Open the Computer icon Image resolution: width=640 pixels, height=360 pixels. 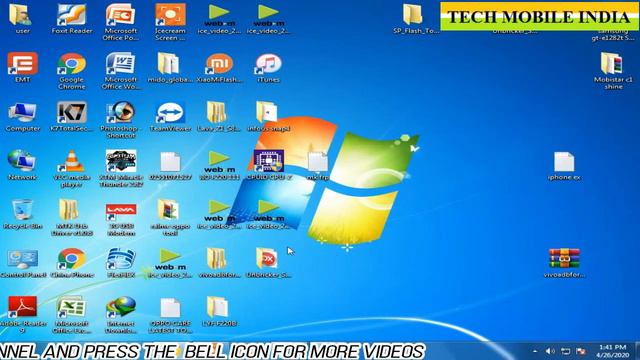click(x=22, y=113)
